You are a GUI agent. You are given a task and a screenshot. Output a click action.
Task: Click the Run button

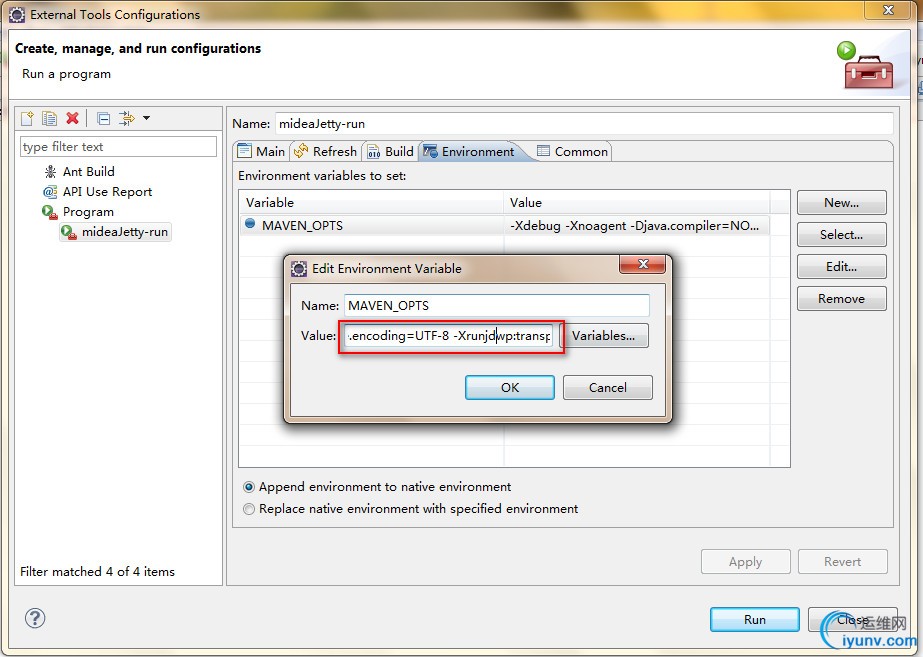(755, 619)
